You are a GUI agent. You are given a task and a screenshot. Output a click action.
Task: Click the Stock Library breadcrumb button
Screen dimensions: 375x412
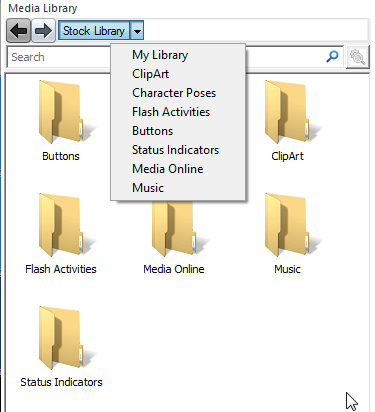click(94, 31)
